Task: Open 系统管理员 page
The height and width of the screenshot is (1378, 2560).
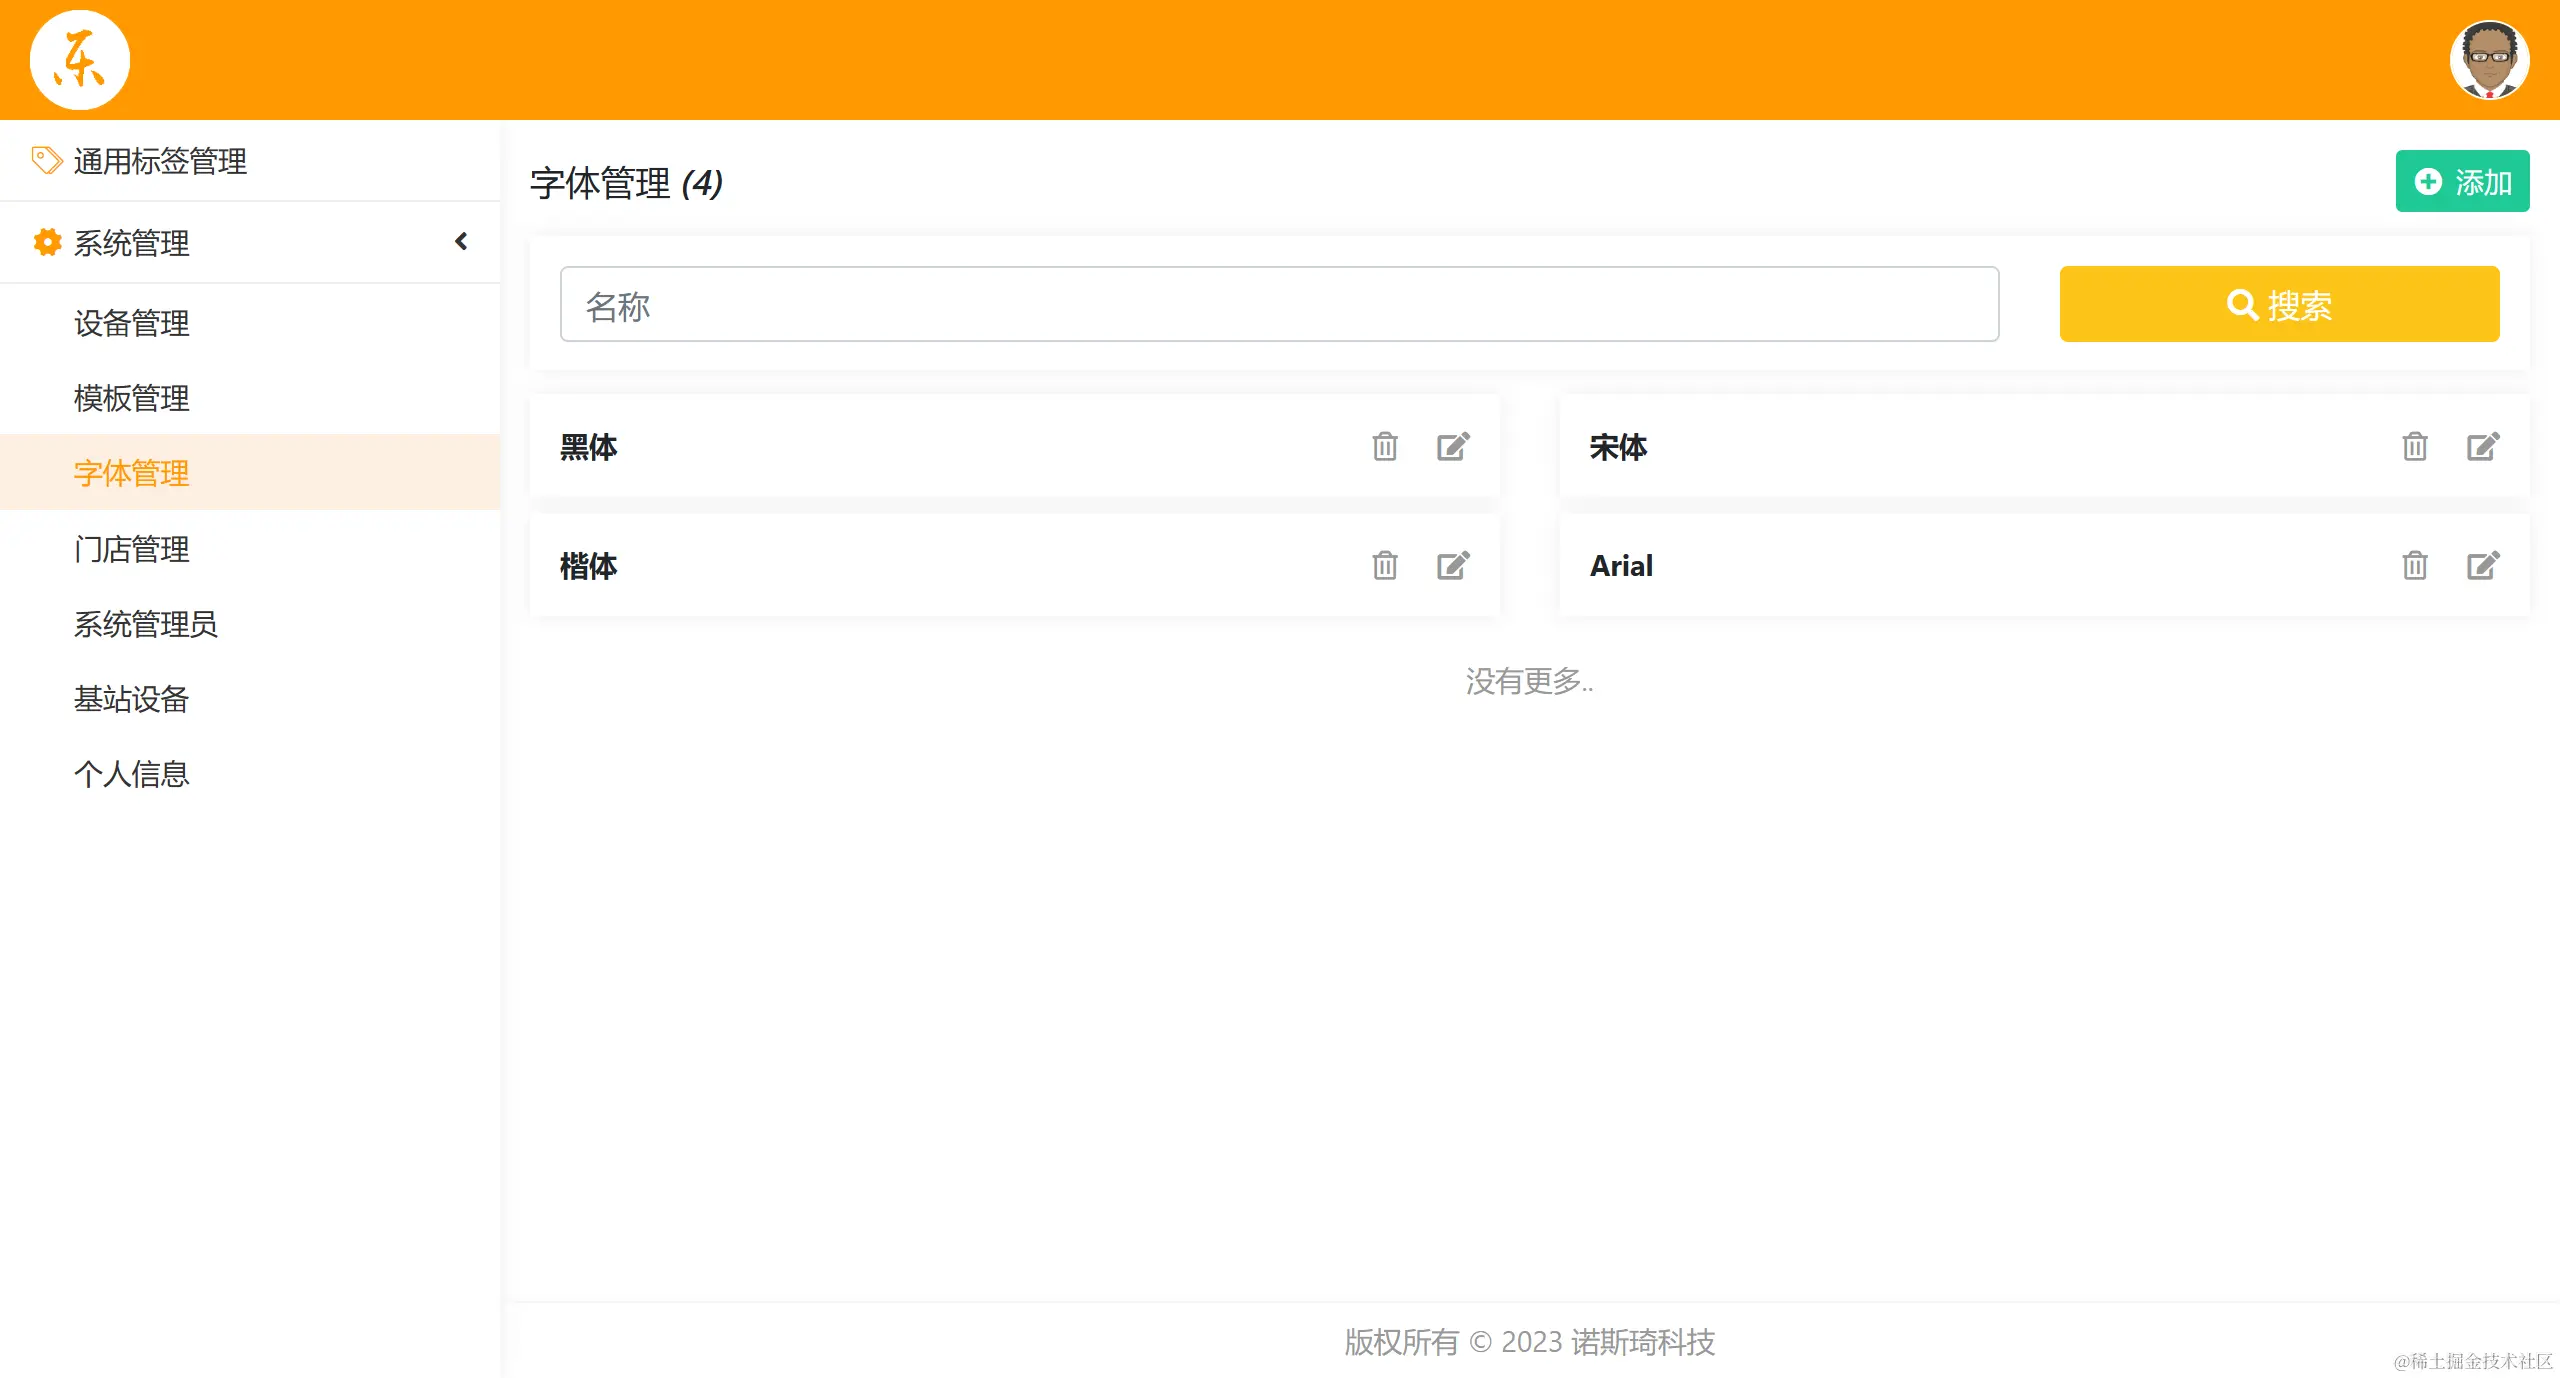Action: click(146, 624)
